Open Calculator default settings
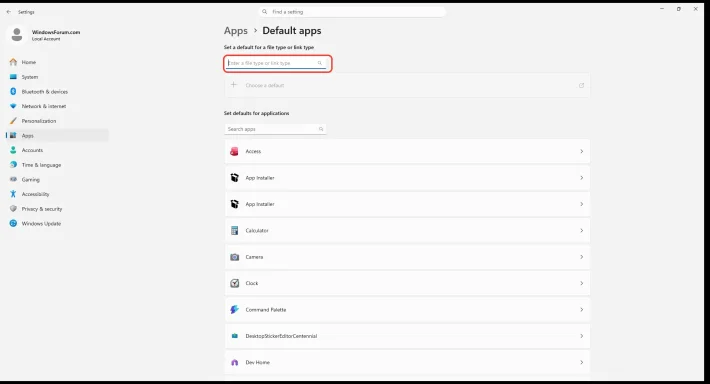Viewport: 710px width, 384px height. 407,230
